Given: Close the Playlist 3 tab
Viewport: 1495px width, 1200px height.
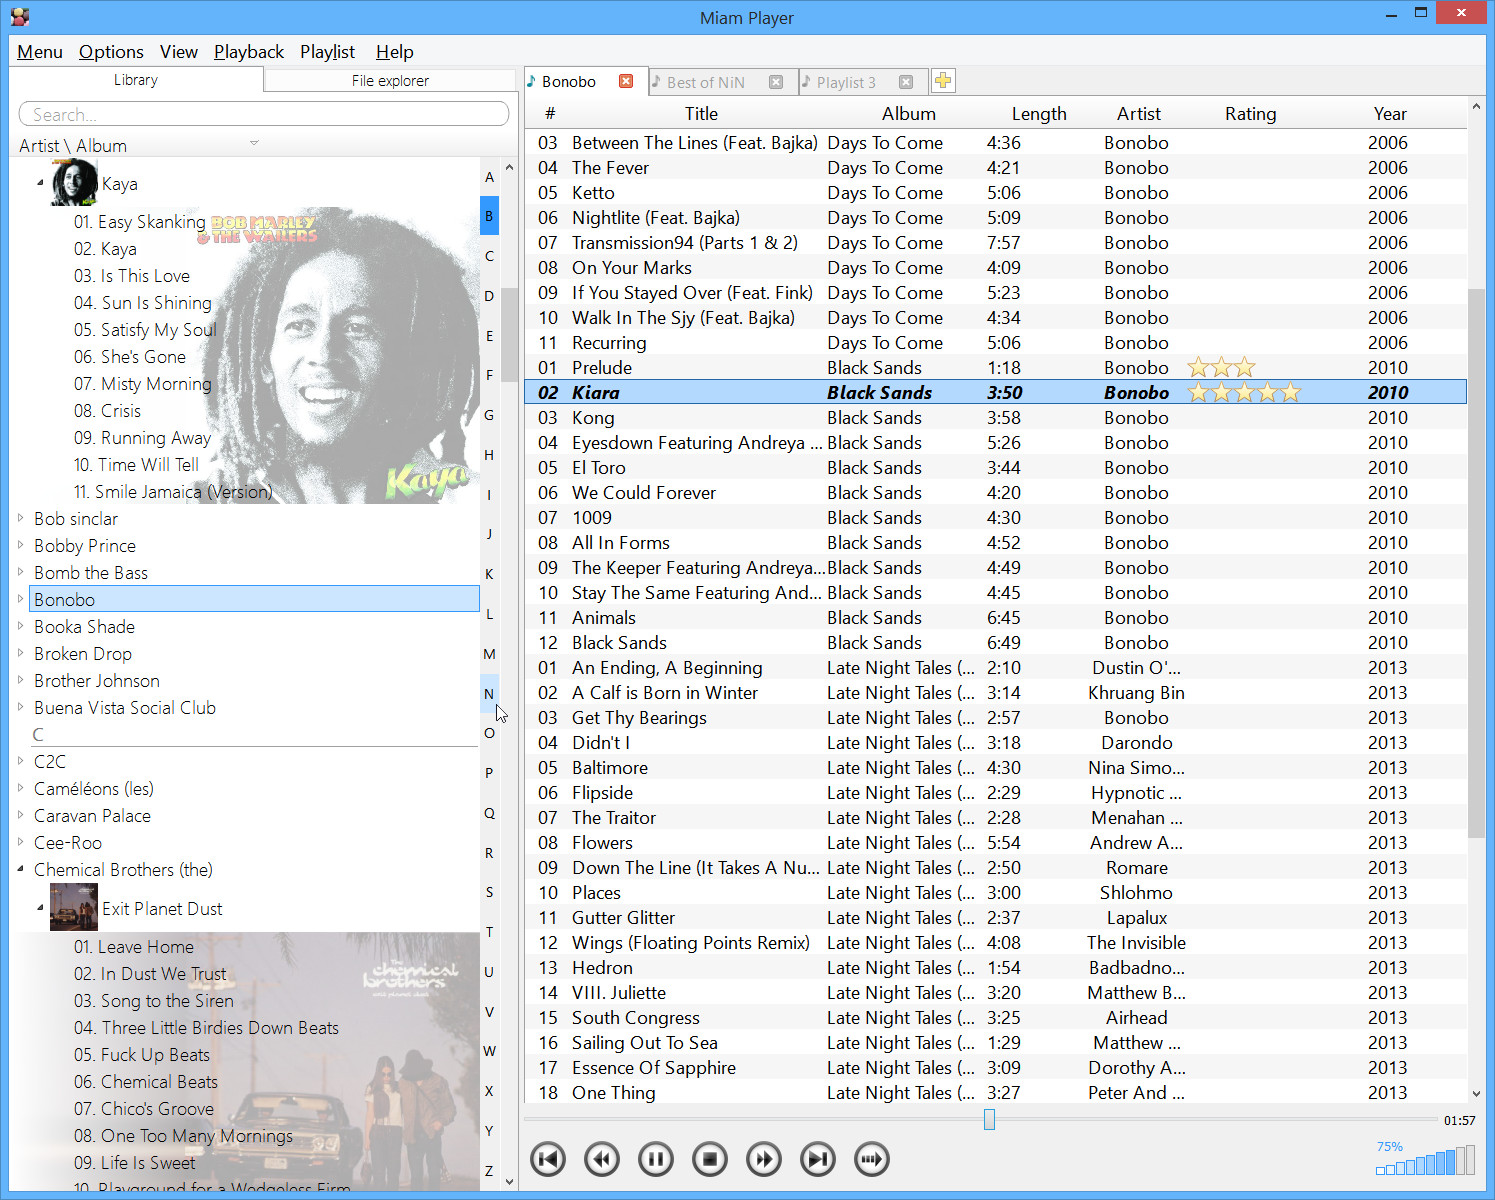Looking at the screenshot, I should [906, 82].
